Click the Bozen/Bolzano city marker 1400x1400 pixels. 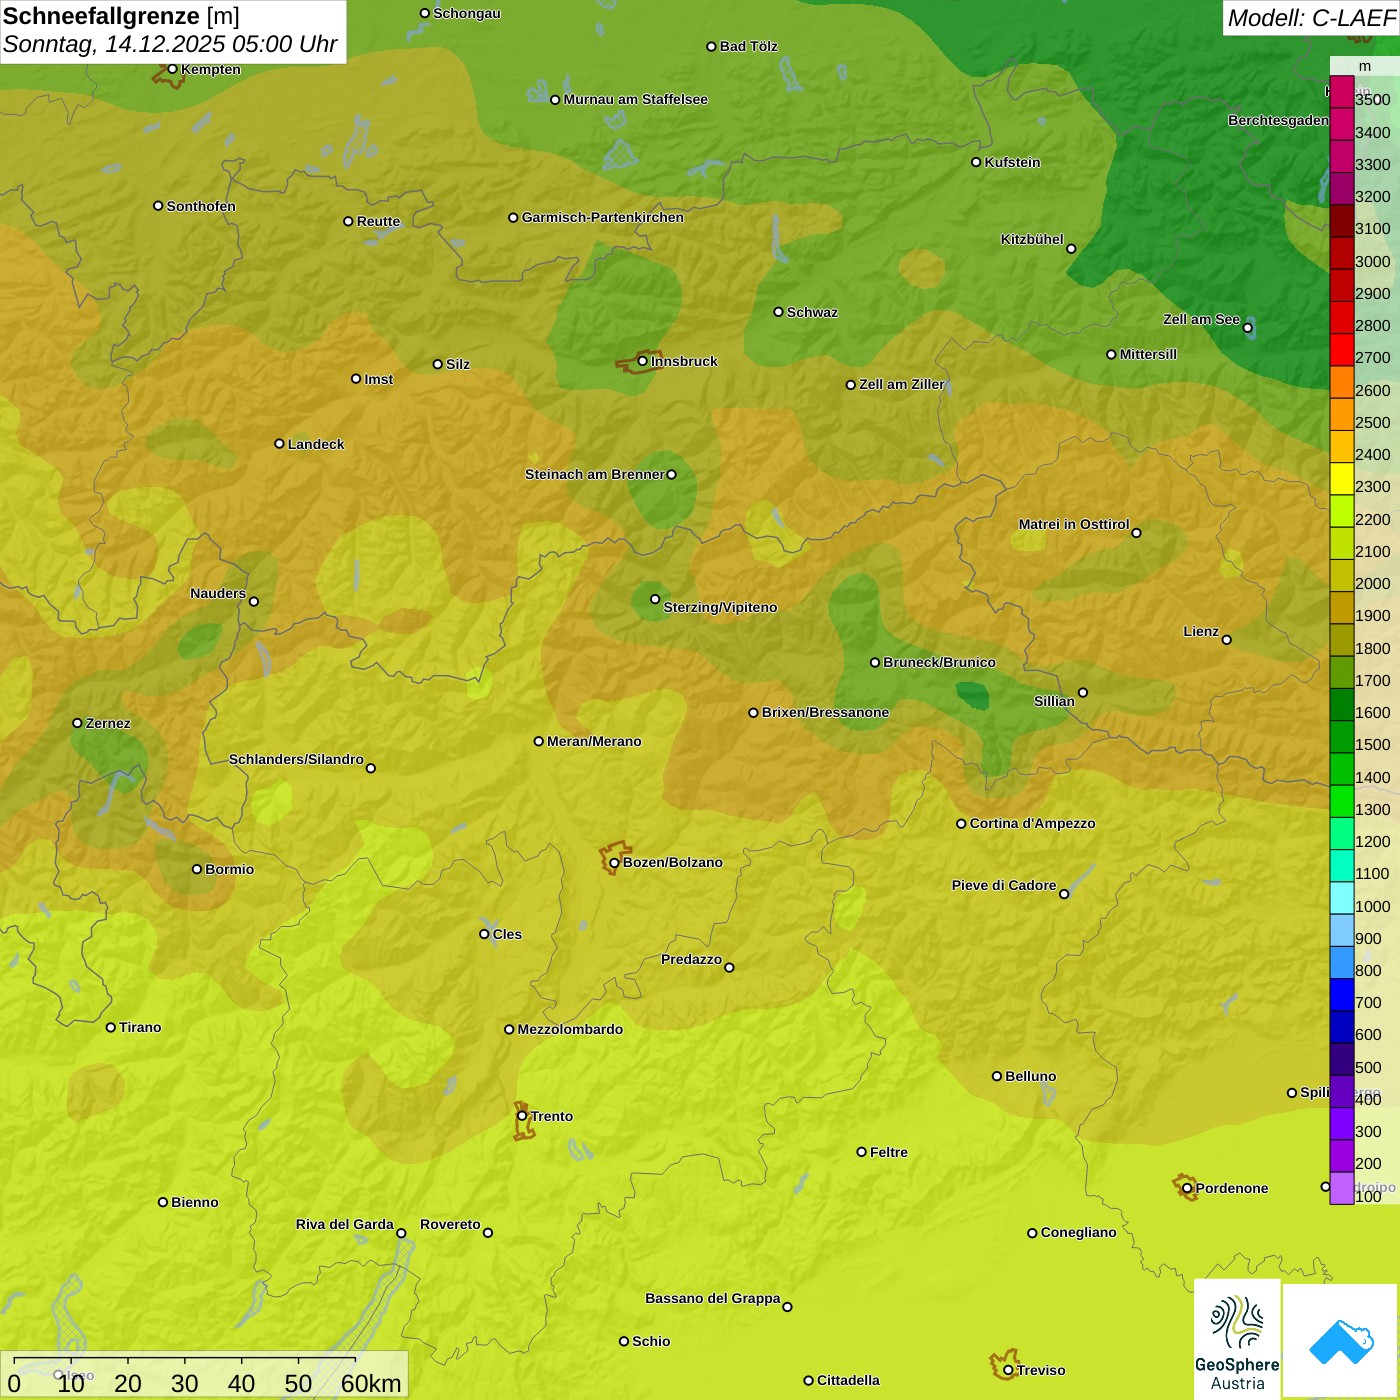[615, 862]
